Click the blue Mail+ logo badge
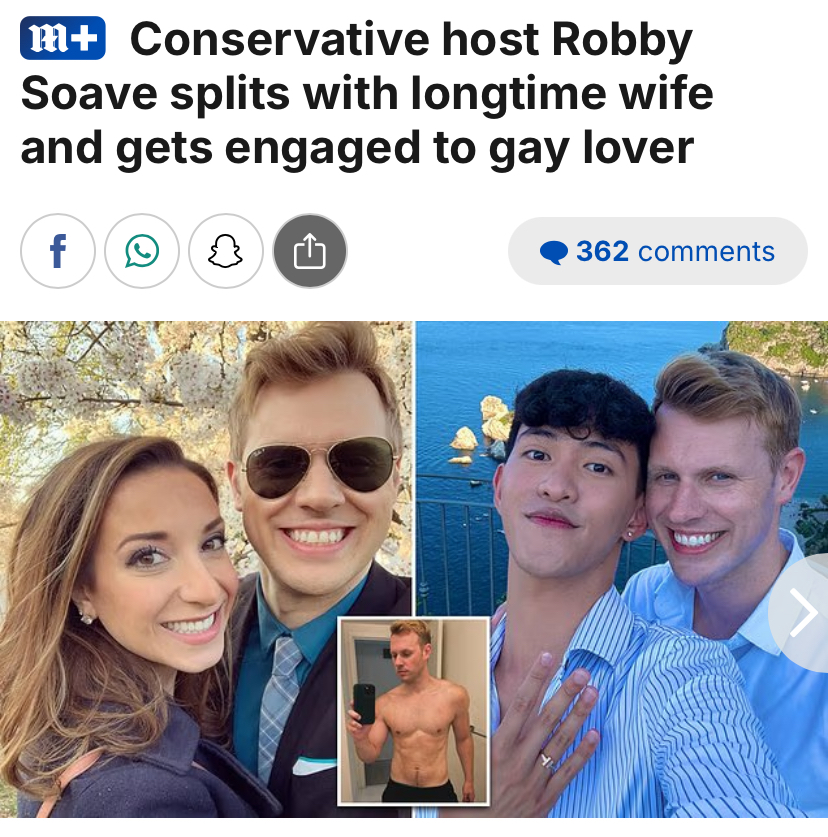 (62, 38)
